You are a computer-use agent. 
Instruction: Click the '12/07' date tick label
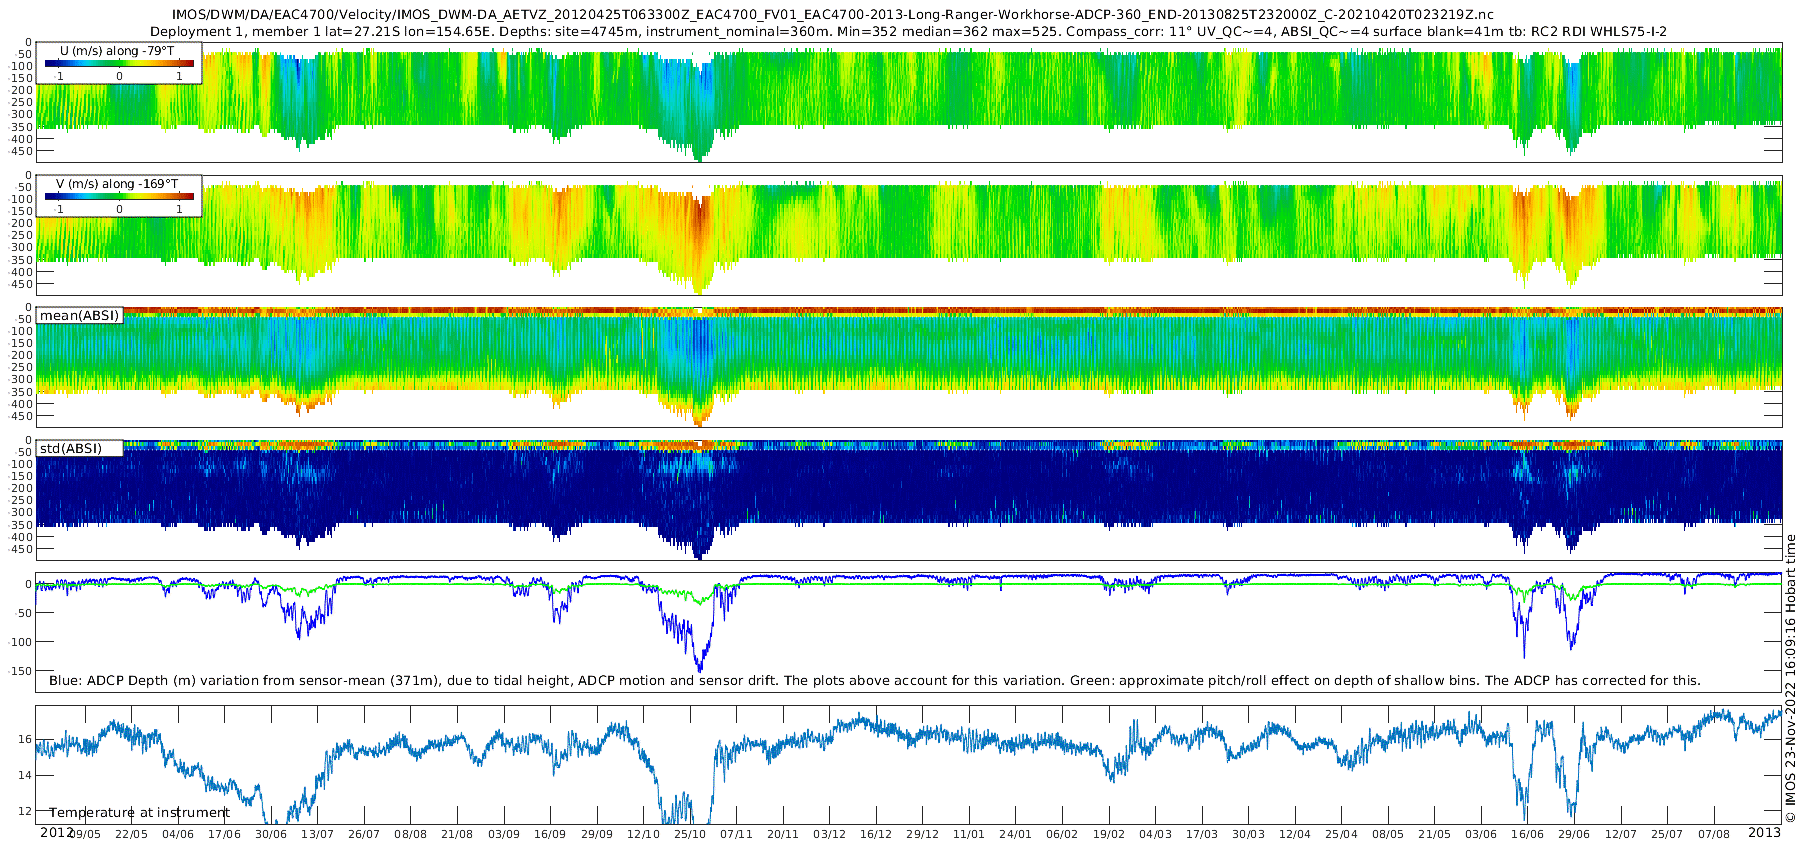point(1620,834)
